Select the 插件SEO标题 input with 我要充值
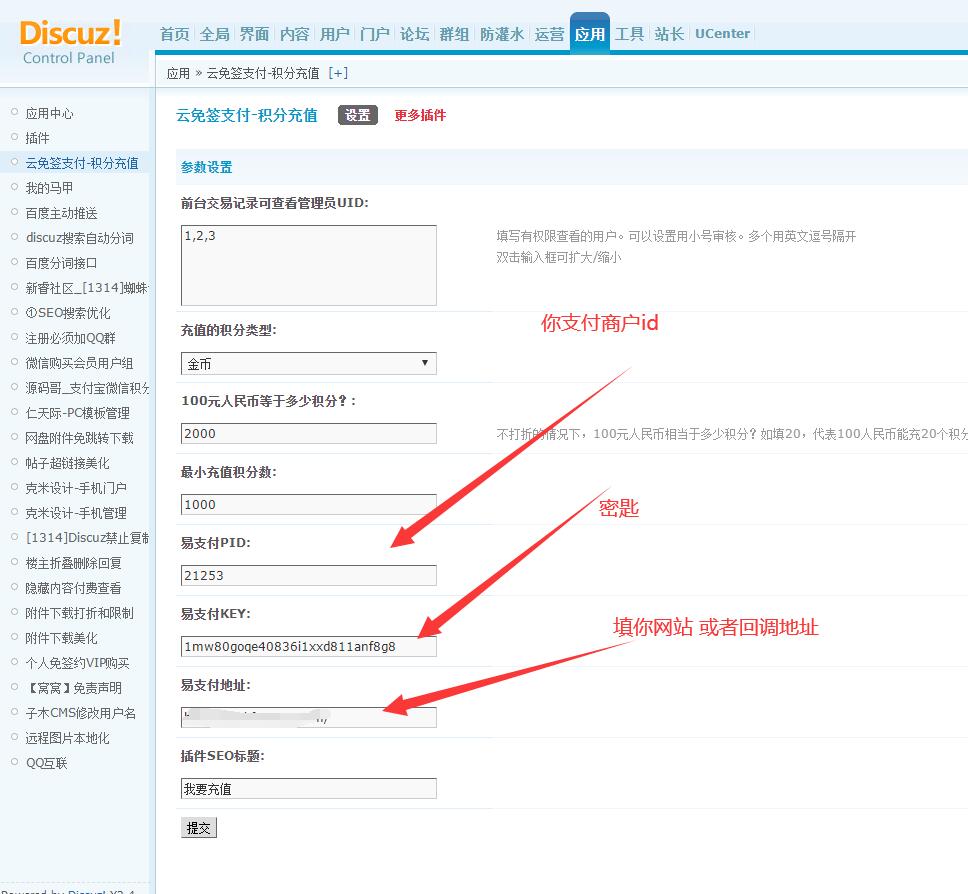This screenshot has width=968, height=894. [308, 789]
